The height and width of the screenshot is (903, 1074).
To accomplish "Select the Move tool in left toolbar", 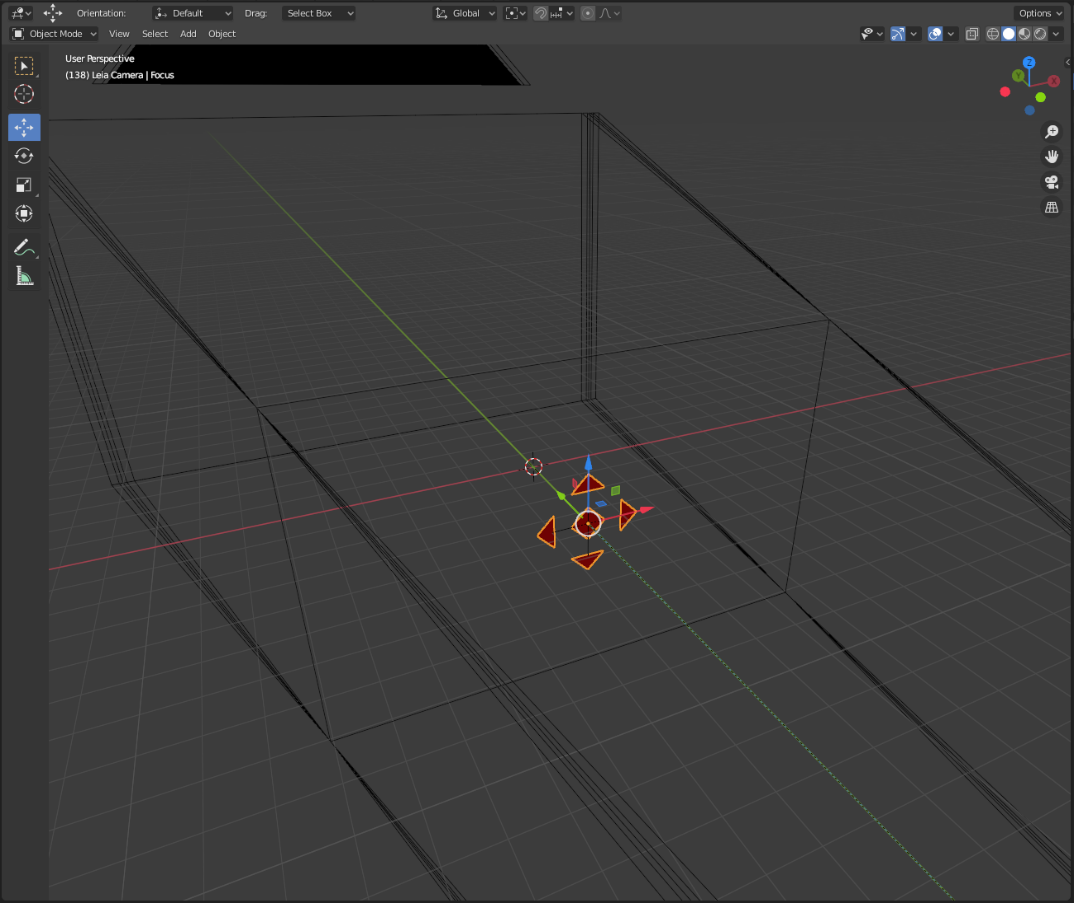I will click(x=24, y=127).
